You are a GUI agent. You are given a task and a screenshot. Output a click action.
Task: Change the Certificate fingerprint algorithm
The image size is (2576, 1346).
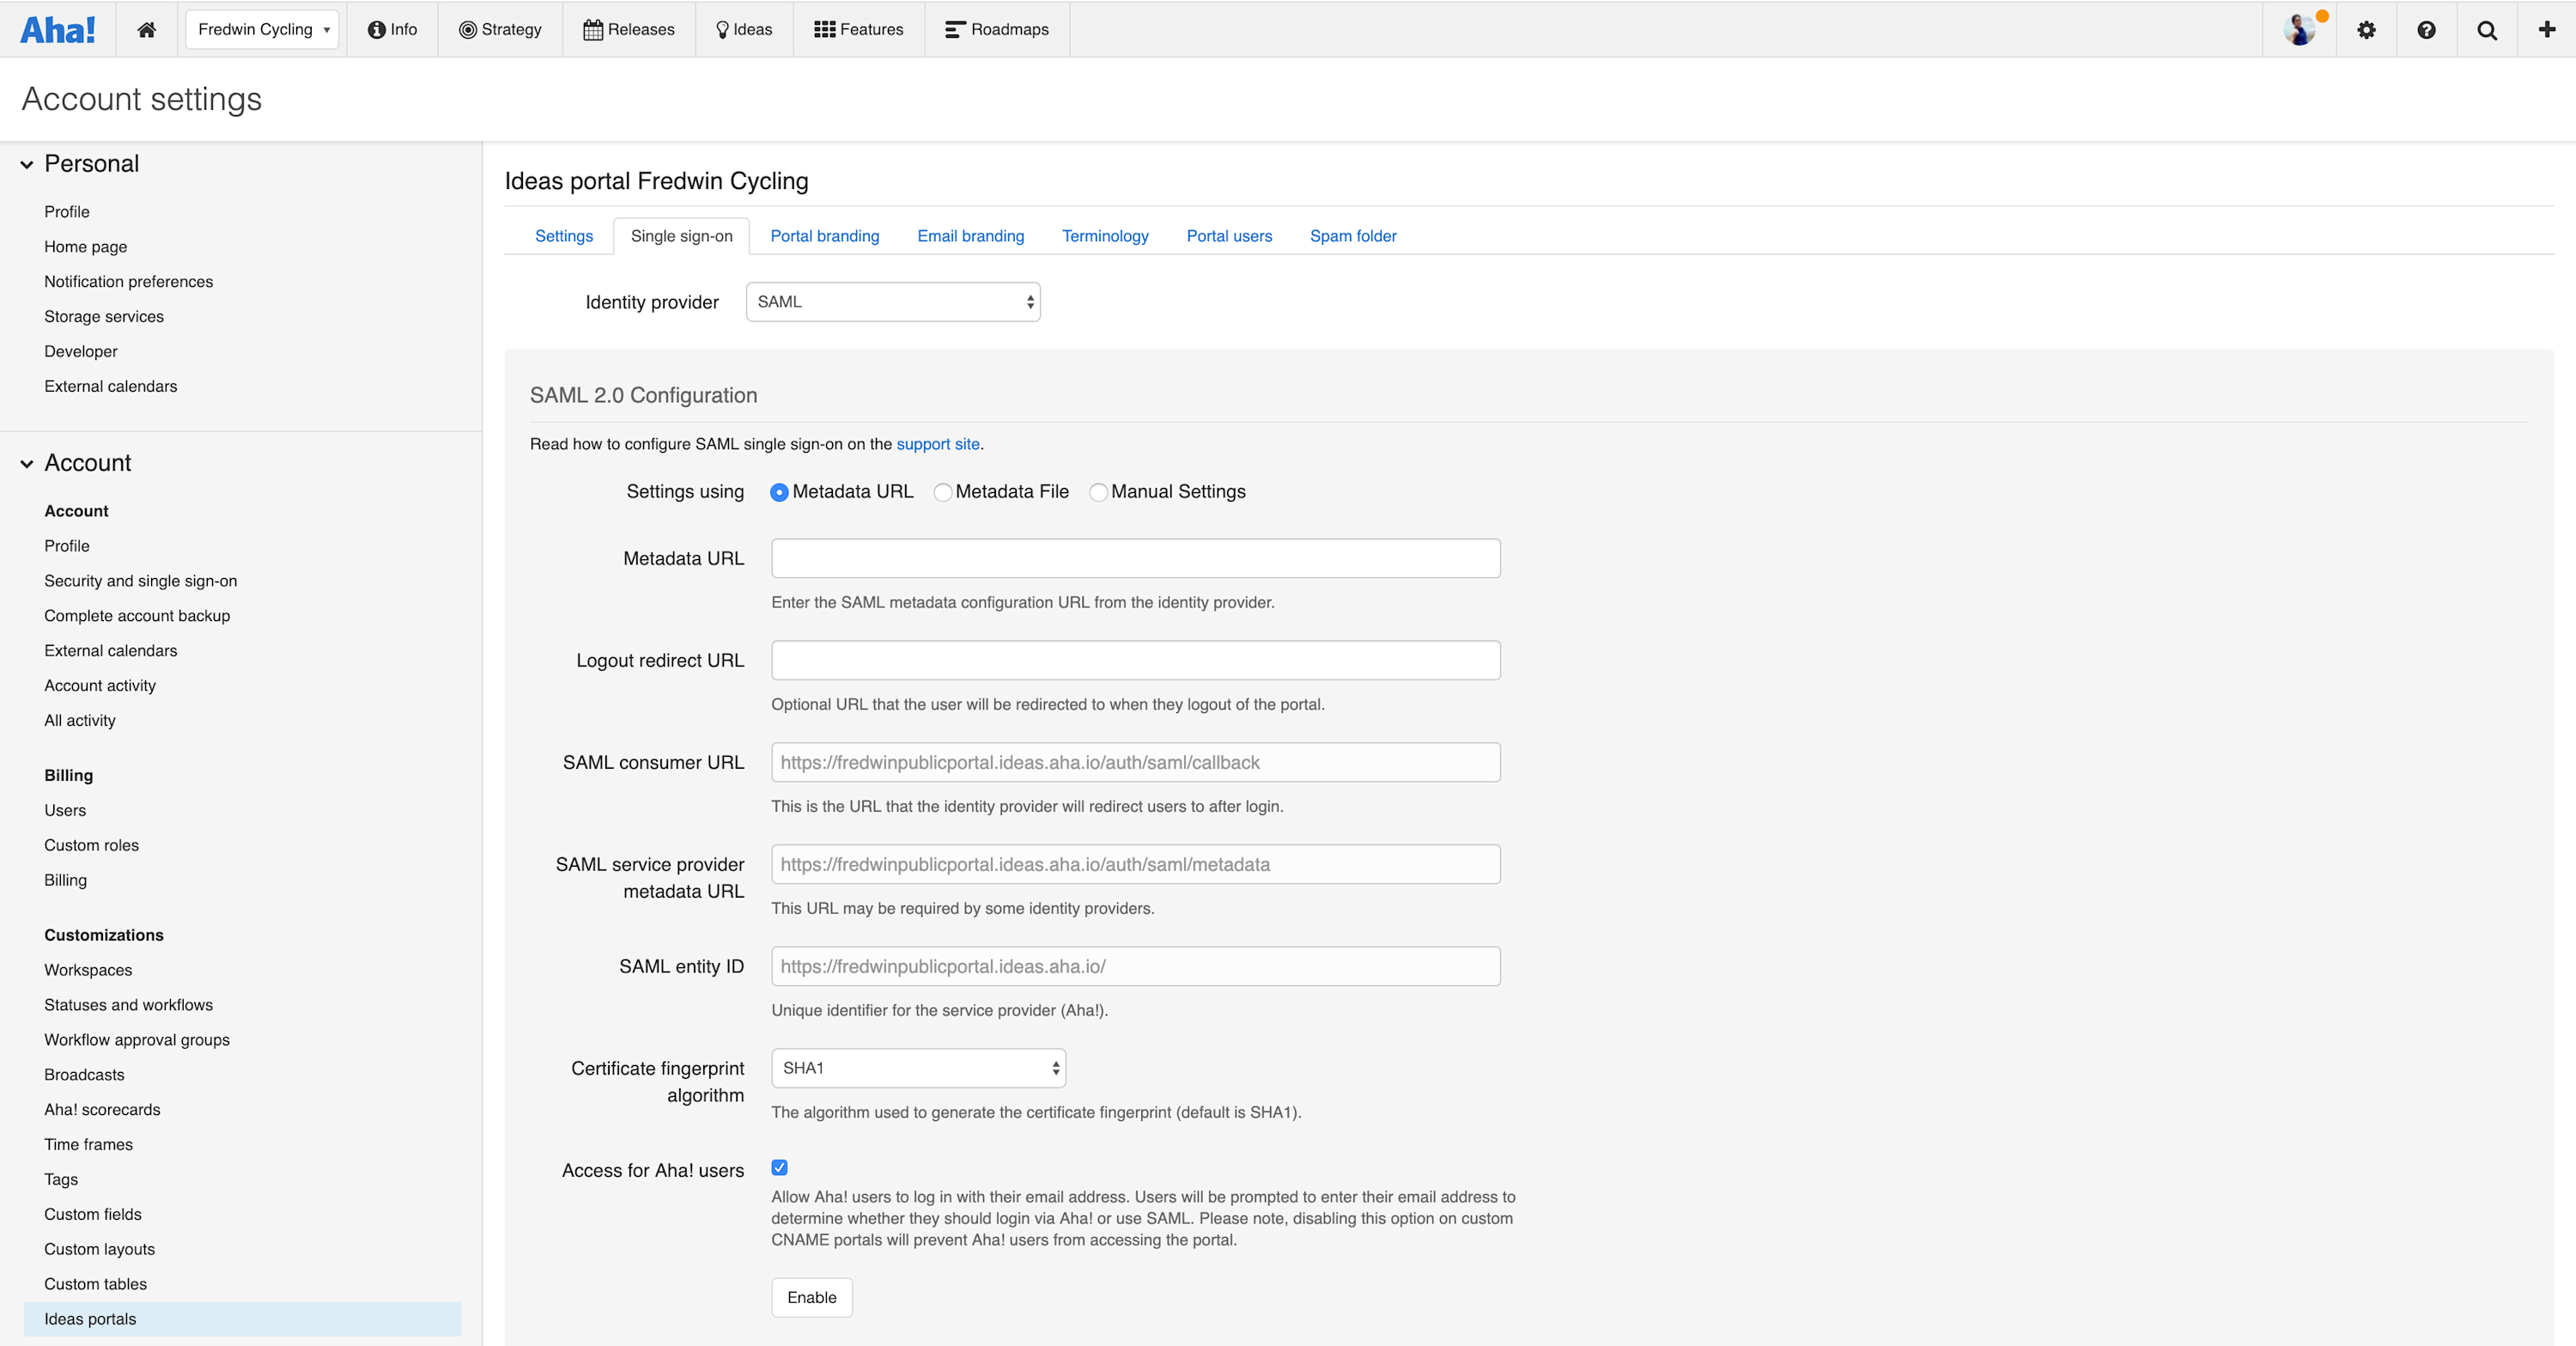coord(917,1068)
